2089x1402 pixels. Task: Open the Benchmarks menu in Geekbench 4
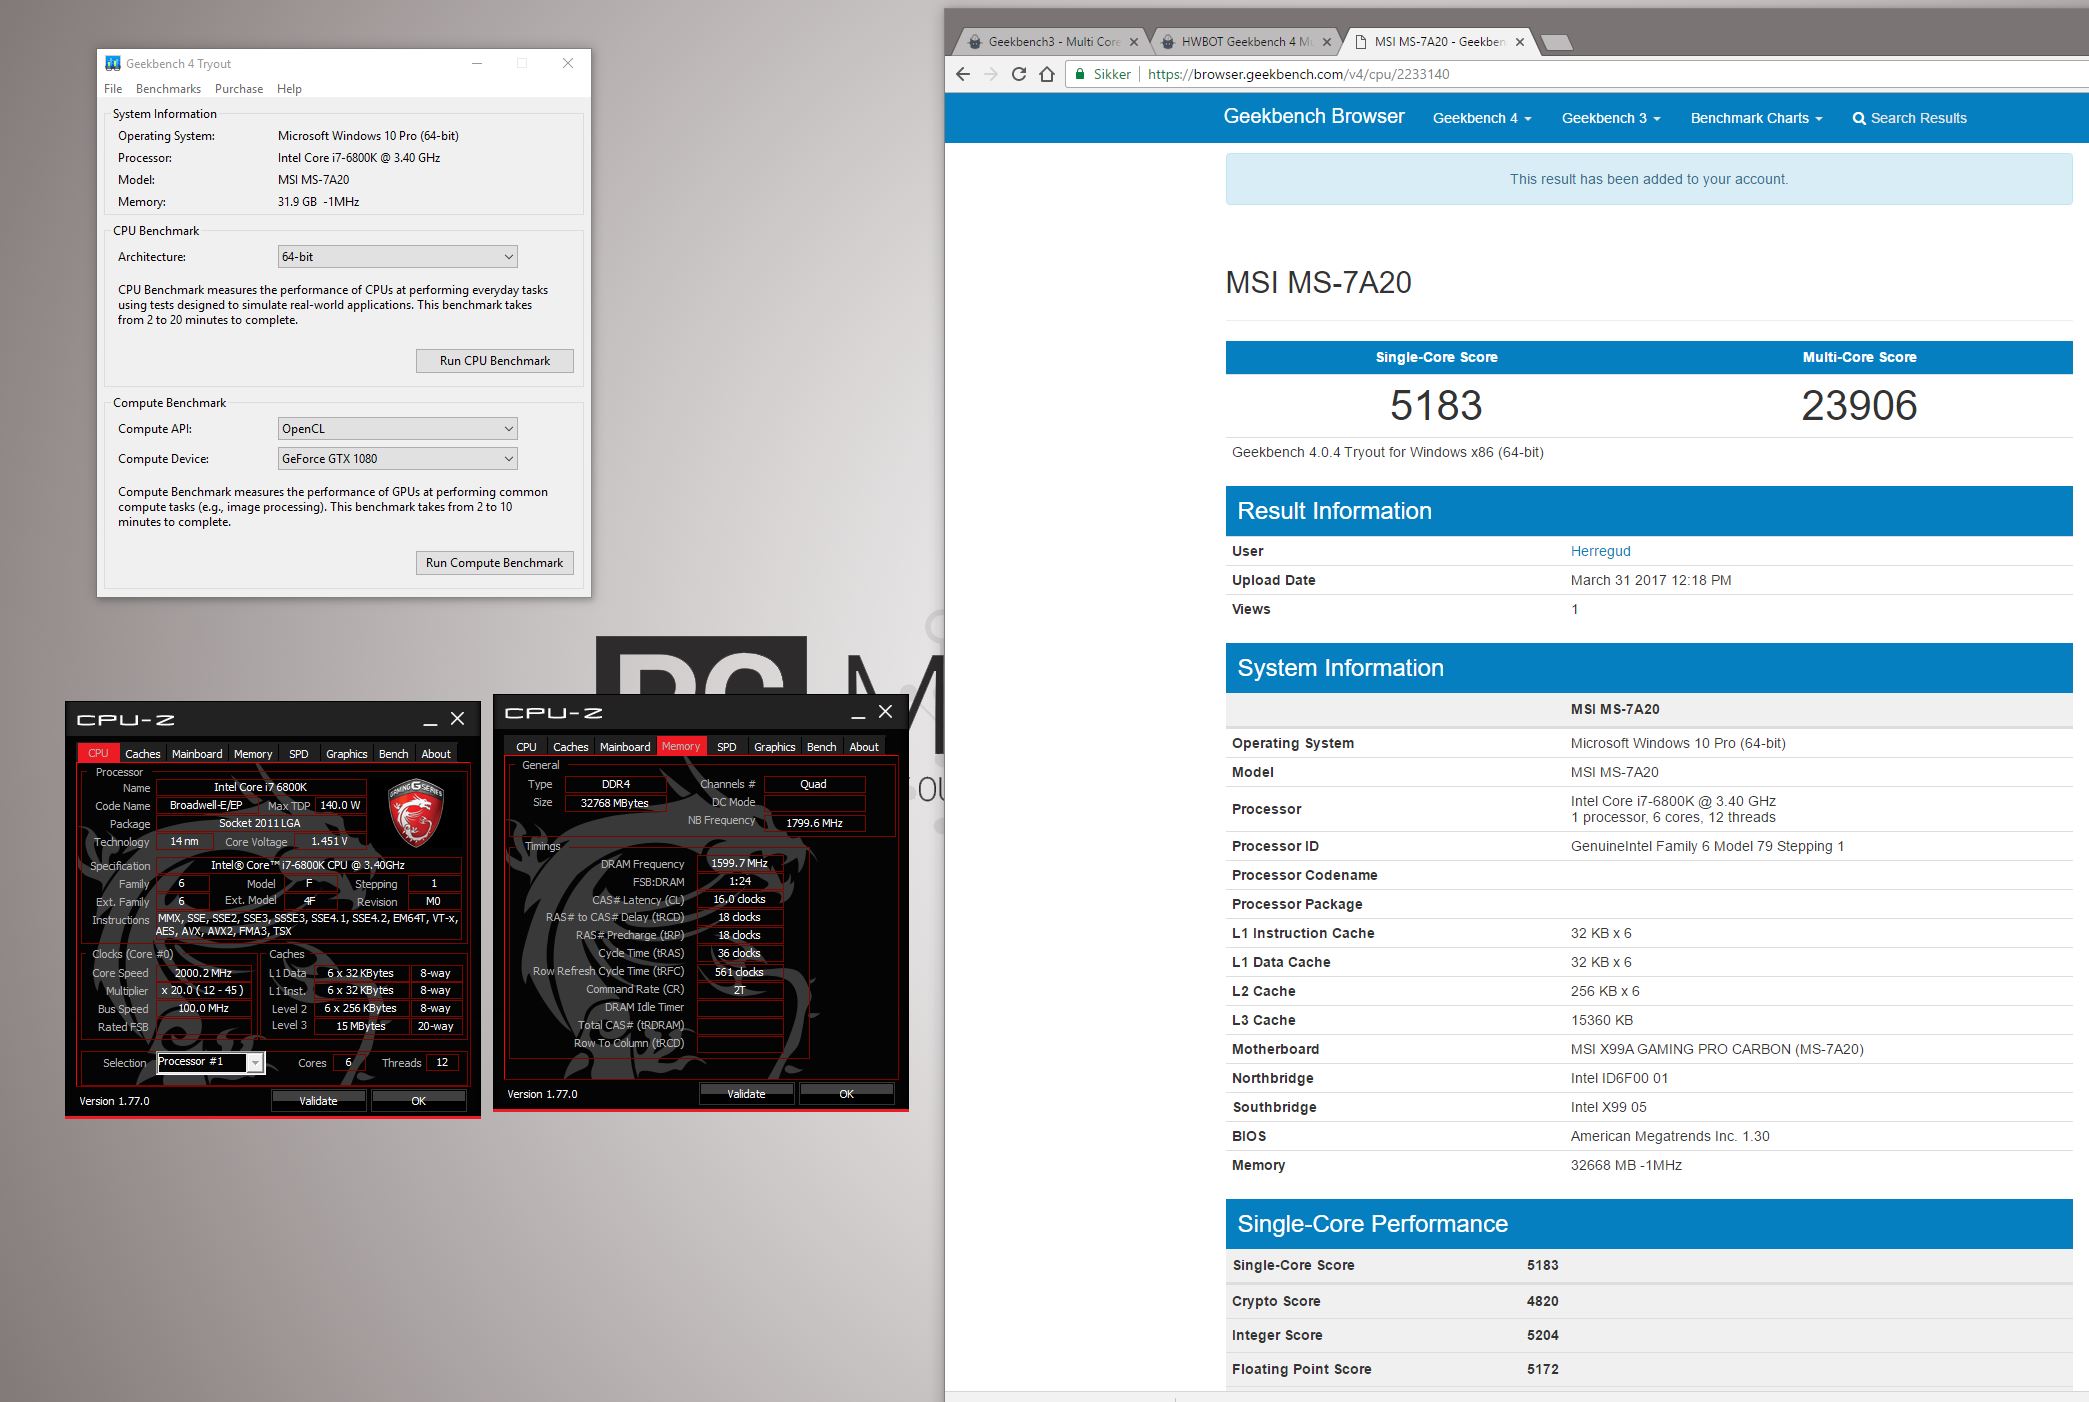(x=168, y=89)
